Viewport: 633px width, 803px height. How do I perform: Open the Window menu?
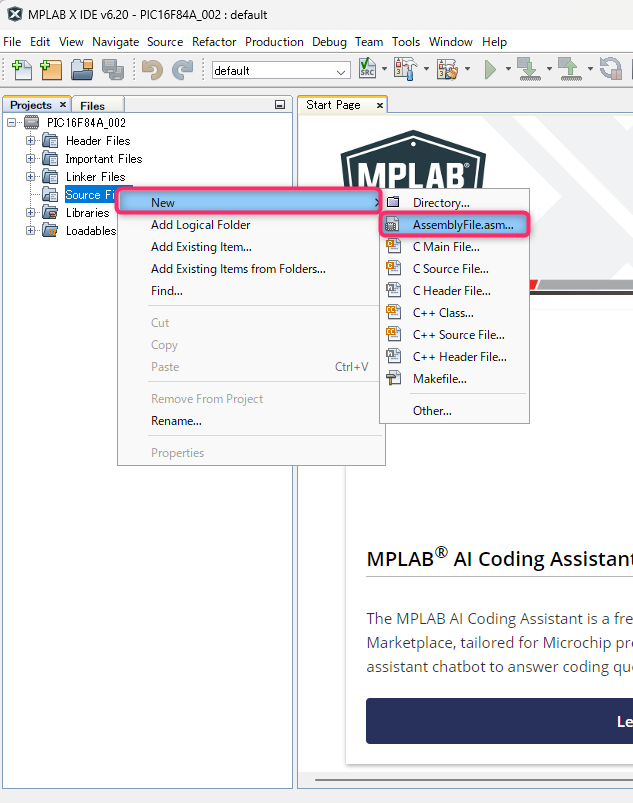pos(451,41)
